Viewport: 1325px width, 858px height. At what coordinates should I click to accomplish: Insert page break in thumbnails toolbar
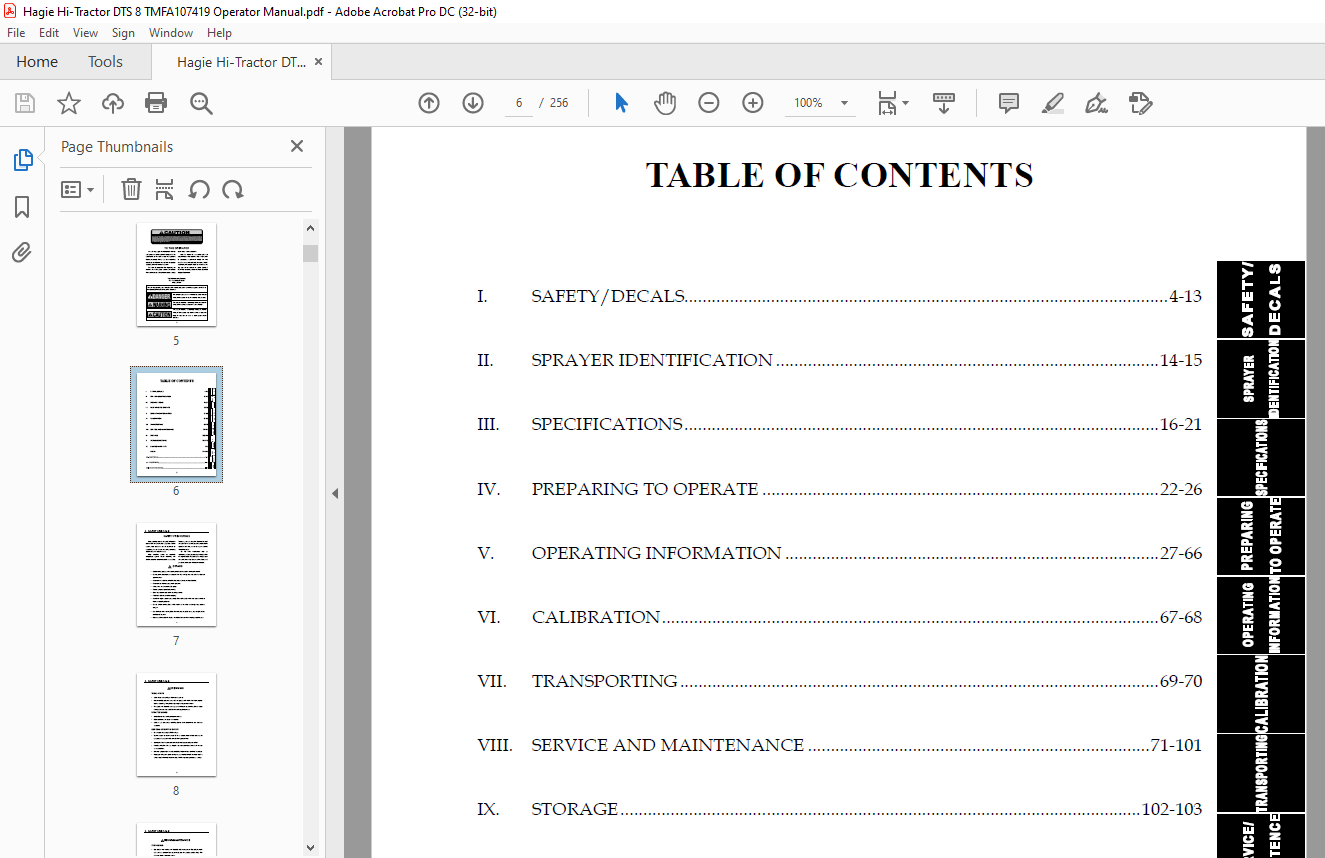pyautogui.click(x=165, y=189)
